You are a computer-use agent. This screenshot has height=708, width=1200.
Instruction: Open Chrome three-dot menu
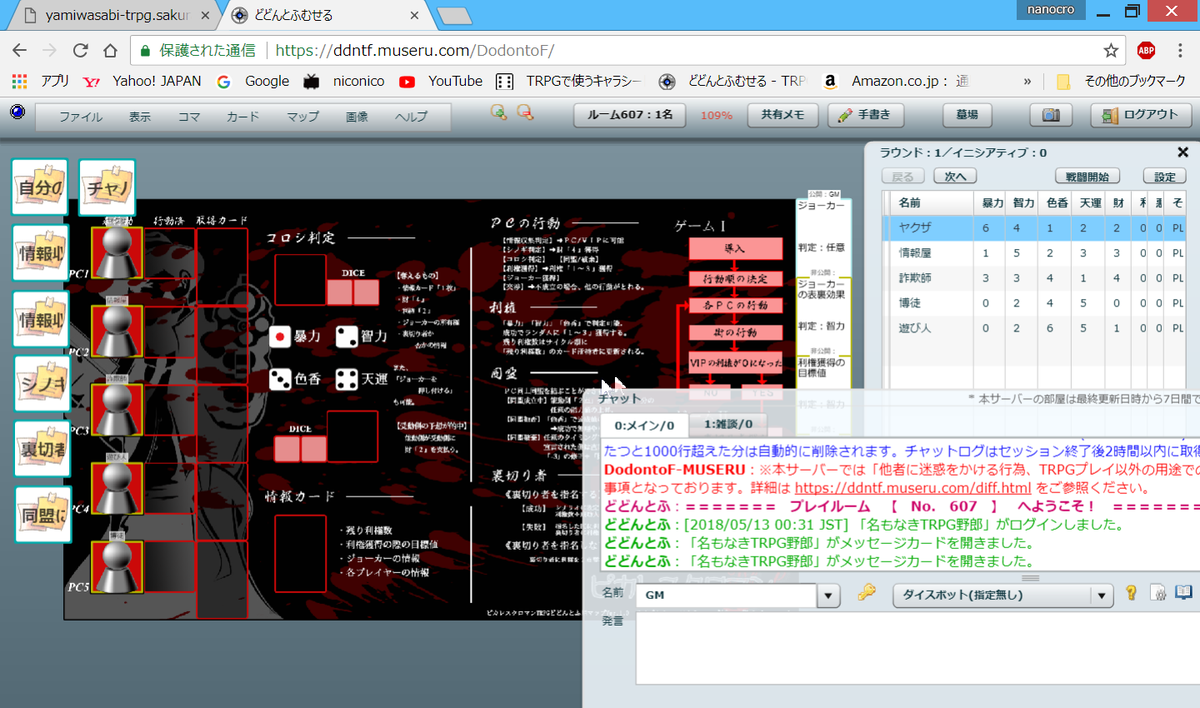click(1180, 50)
